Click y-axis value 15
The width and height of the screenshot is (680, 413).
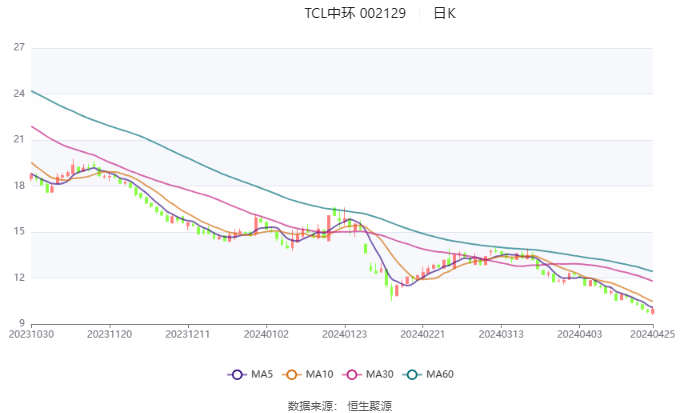[19, 232]
